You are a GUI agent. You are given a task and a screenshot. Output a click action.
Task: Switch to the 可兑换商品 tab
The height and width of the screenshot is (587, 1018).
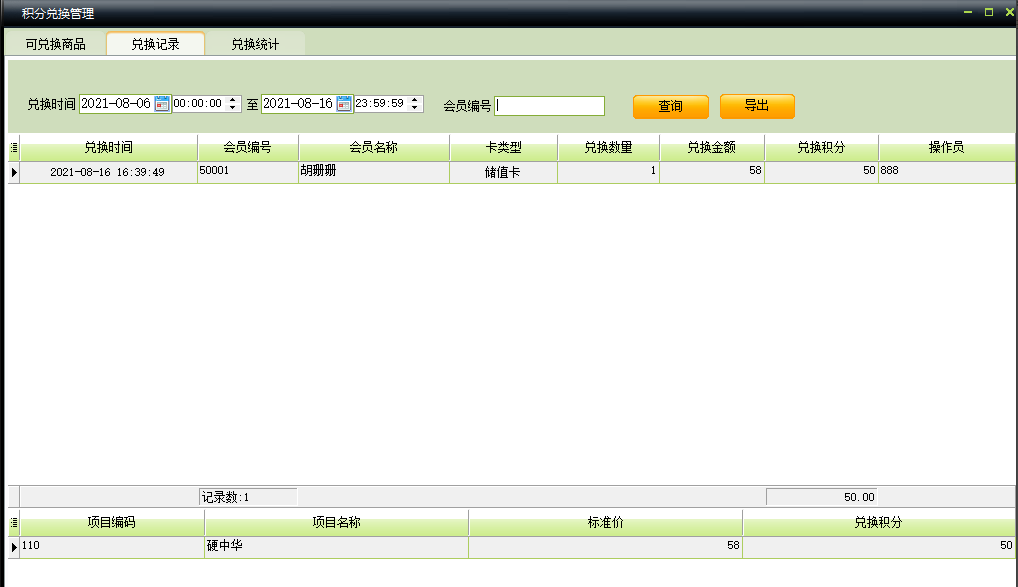click(x=55, y=44)
